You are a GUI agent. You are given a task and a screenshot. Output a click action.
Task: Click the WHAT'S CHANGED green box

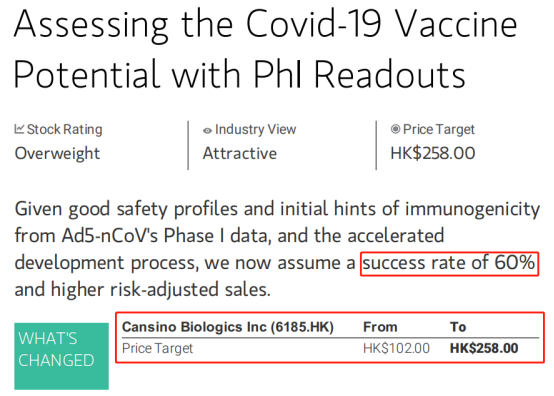point(61,356)
